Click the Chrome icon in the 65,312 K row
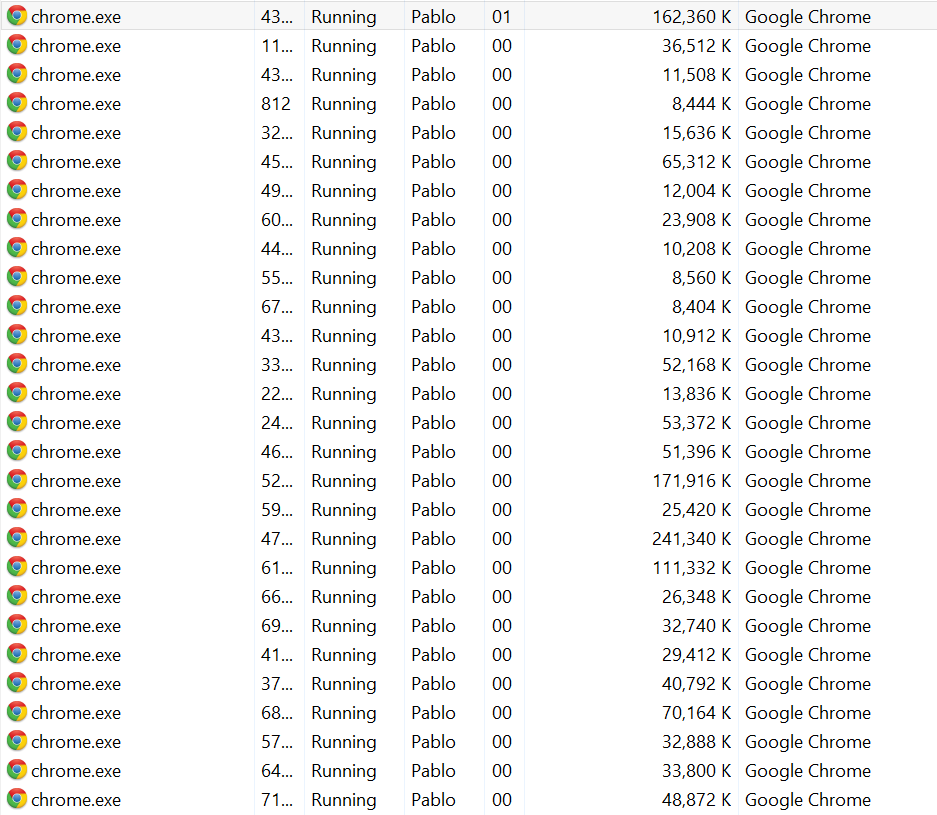The image size is (937, 815). (17, 161)
